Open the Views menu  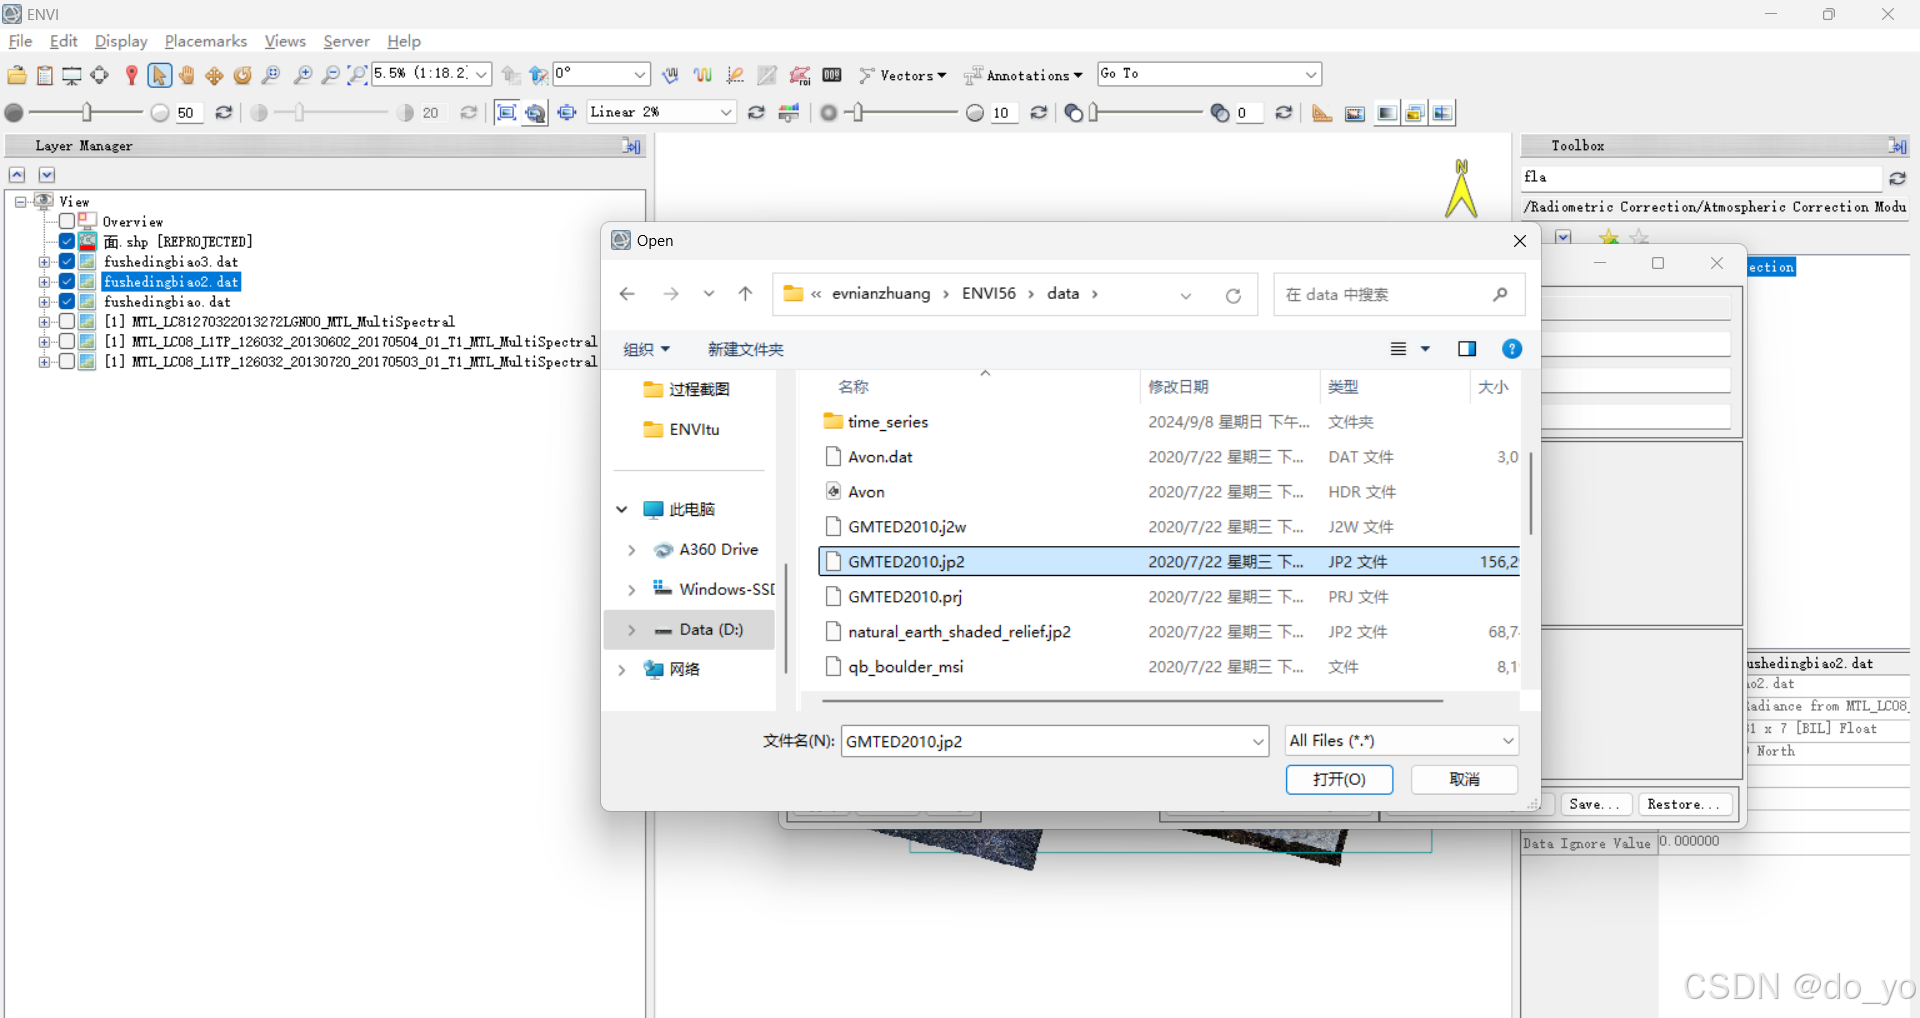pyautogui.click(x=285, y=41)
